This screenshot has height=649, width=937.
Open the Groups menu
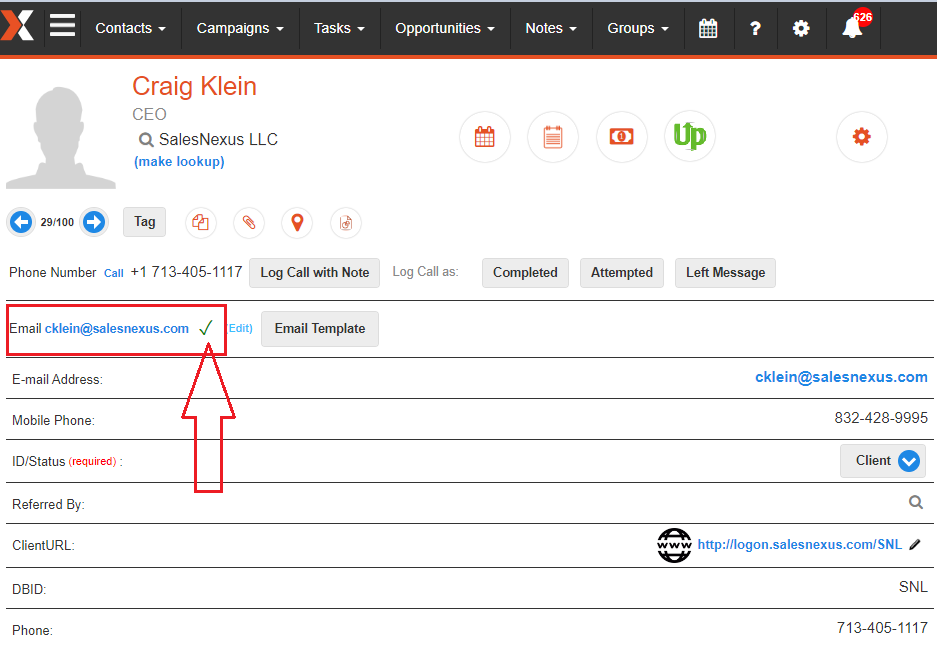[x=638, y=28]
